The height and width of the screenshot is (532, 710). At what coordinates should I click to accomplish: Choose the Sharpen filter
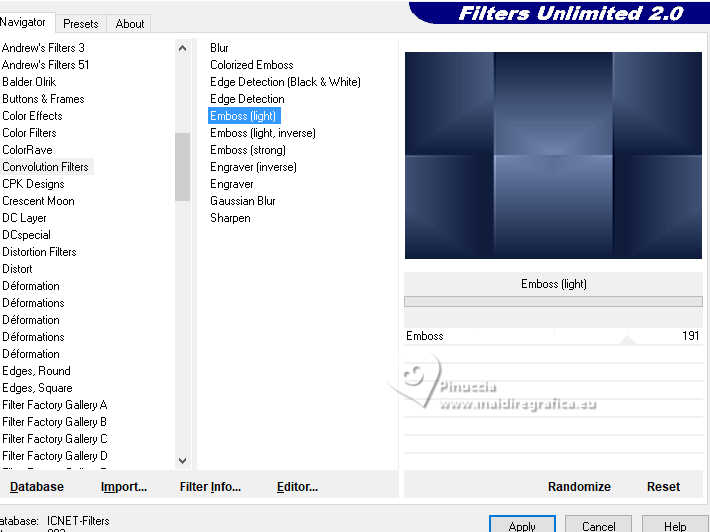pyautogui.click(x=230, y=218)
